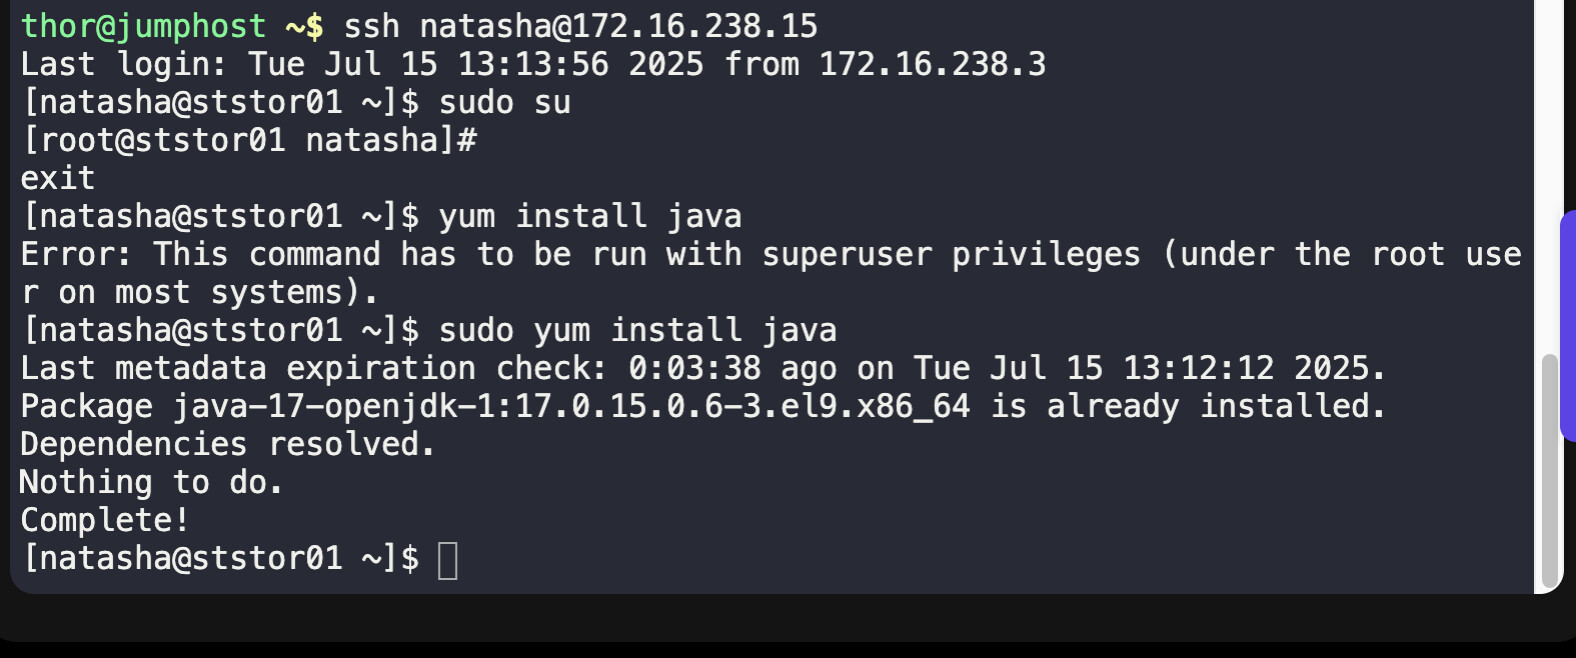The height and width of the screenshot is (658, 1576).
Task: Click the 'superuser privileges' text
Action: pos(950,254)
